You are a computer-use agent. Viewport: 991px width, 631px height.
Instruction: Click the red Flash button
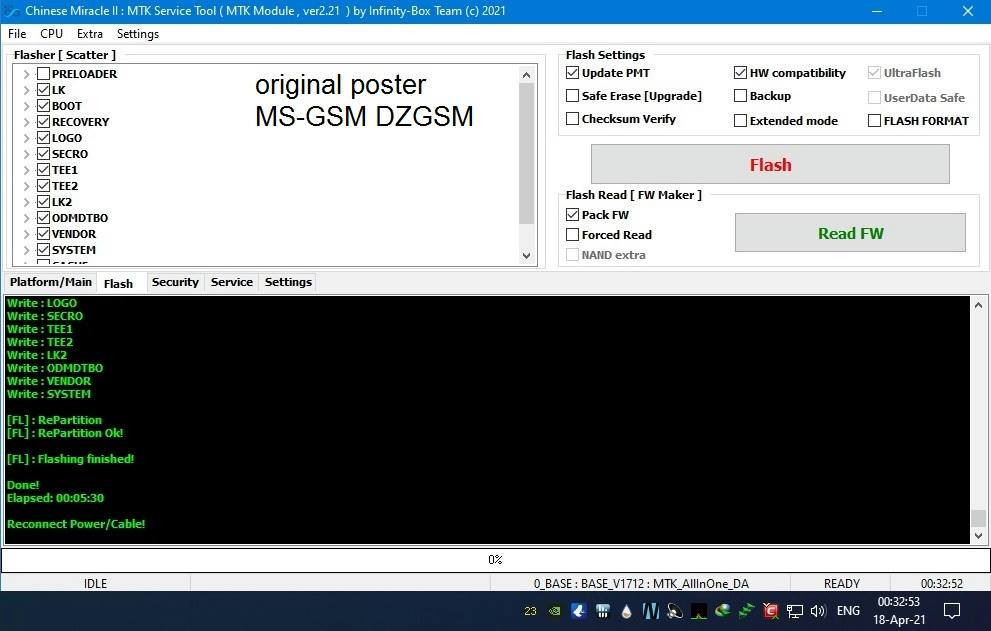click(x=770, y=164)
